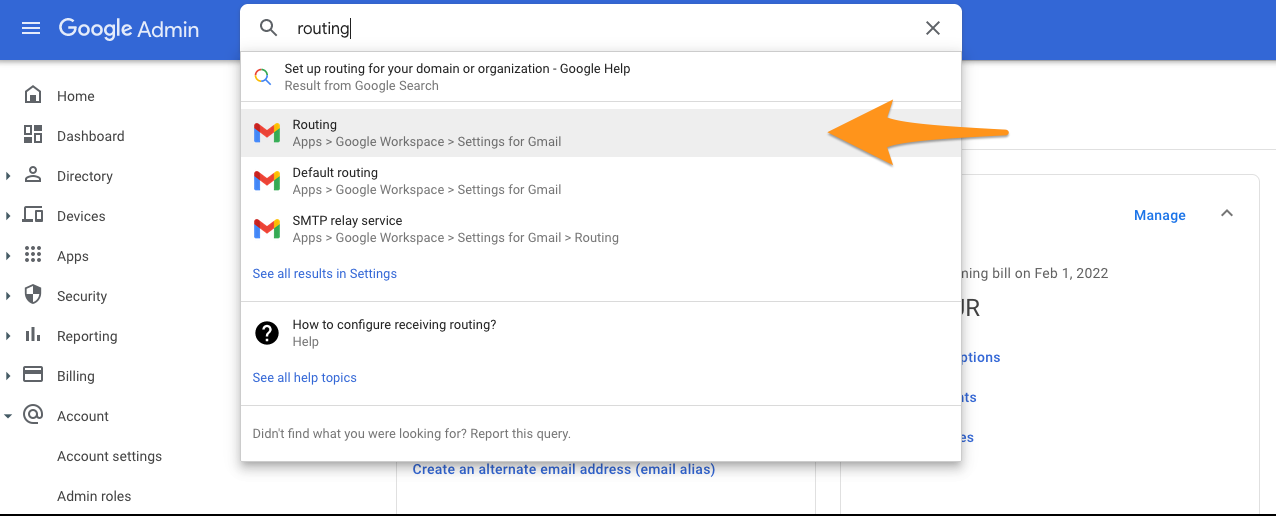Expand the Security section arrow
Screen dimensions: 1276x516
pos(8,296)
